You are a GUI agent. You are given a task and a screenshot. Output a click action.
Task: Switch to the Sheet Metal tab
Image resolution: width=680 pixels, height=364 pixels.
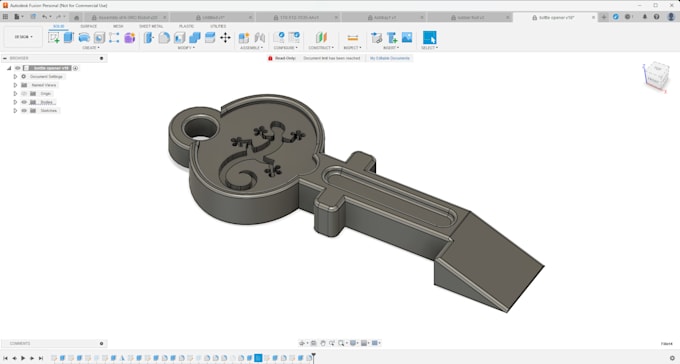point(151,26)
